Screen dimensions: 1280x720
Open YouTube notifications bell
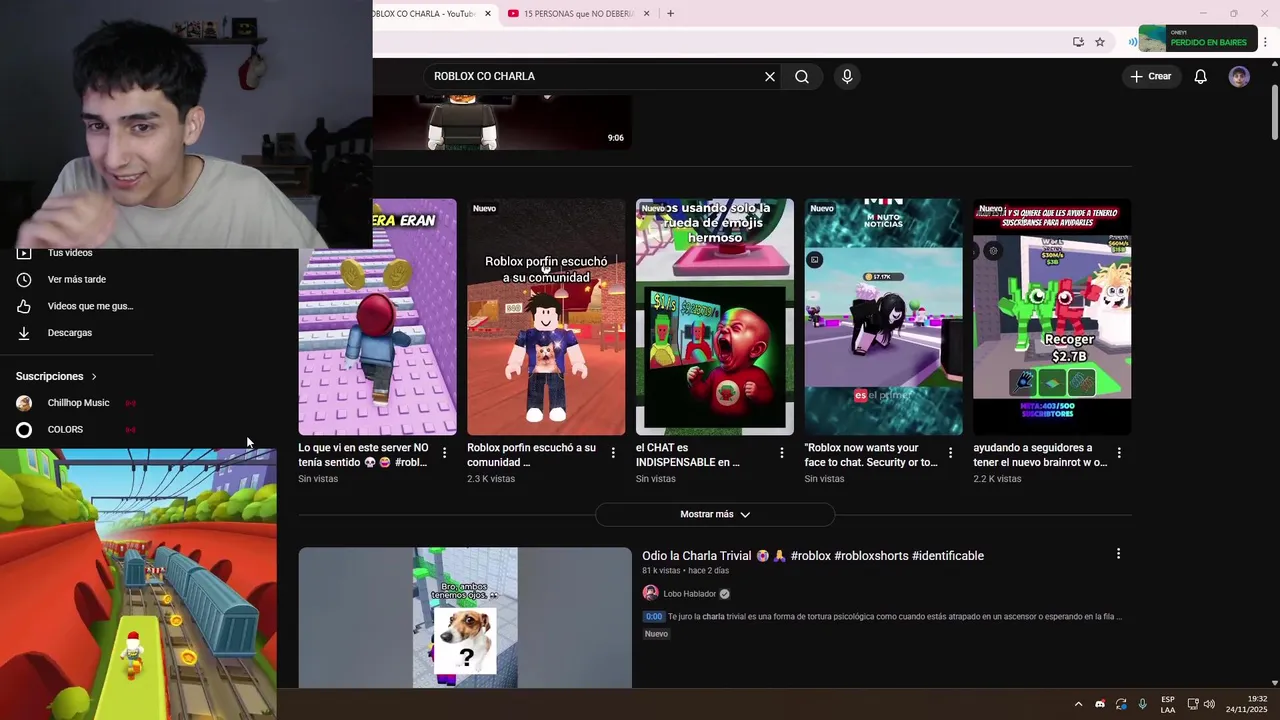click(x=1201, y=76)
